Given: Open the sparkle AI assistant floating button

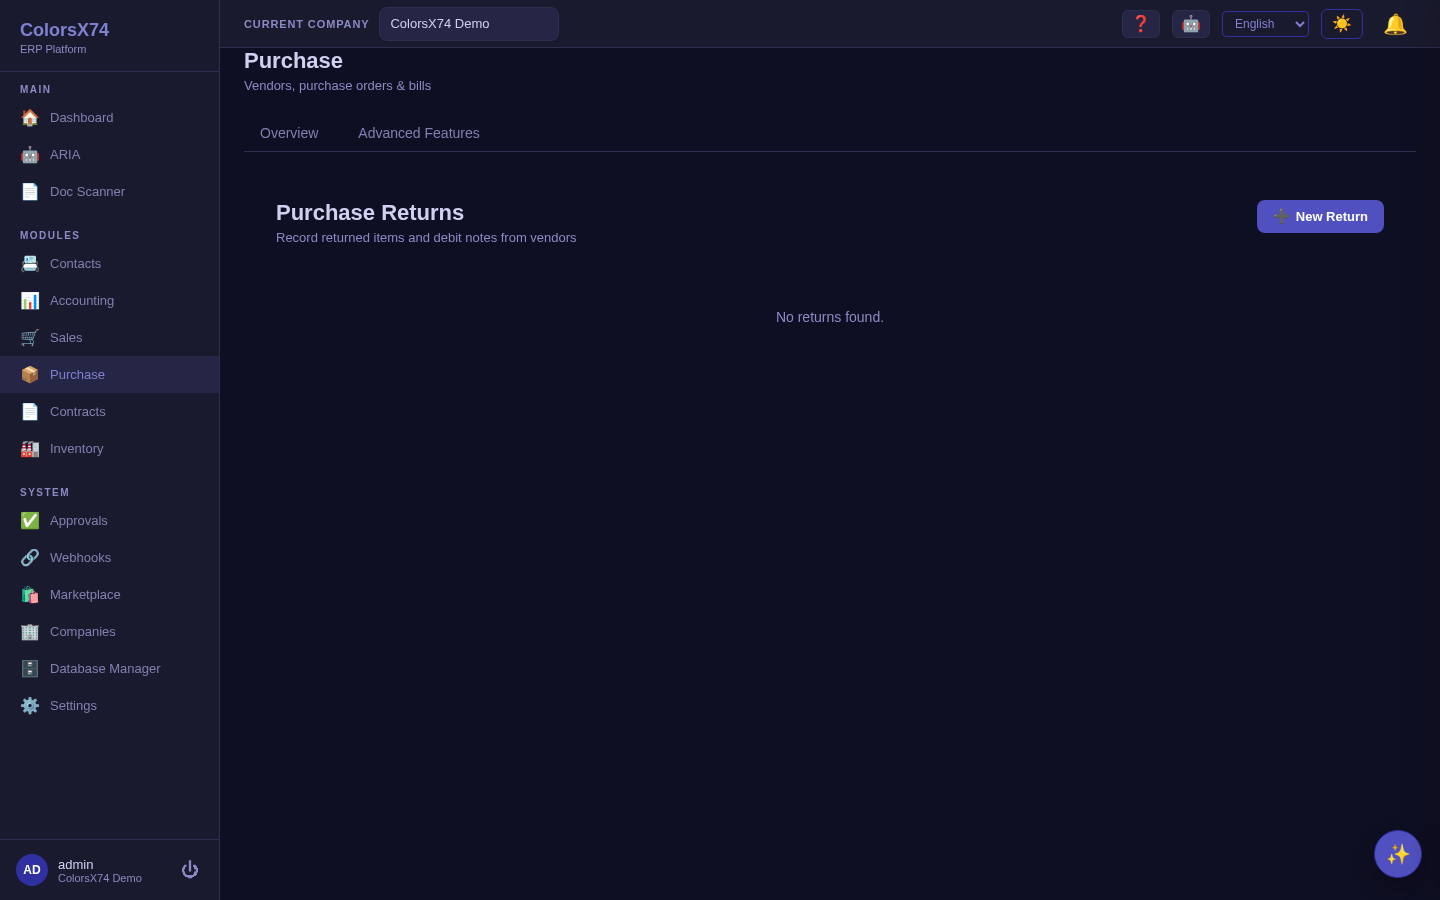Looking at the screenshot, I should [1398, 854].
